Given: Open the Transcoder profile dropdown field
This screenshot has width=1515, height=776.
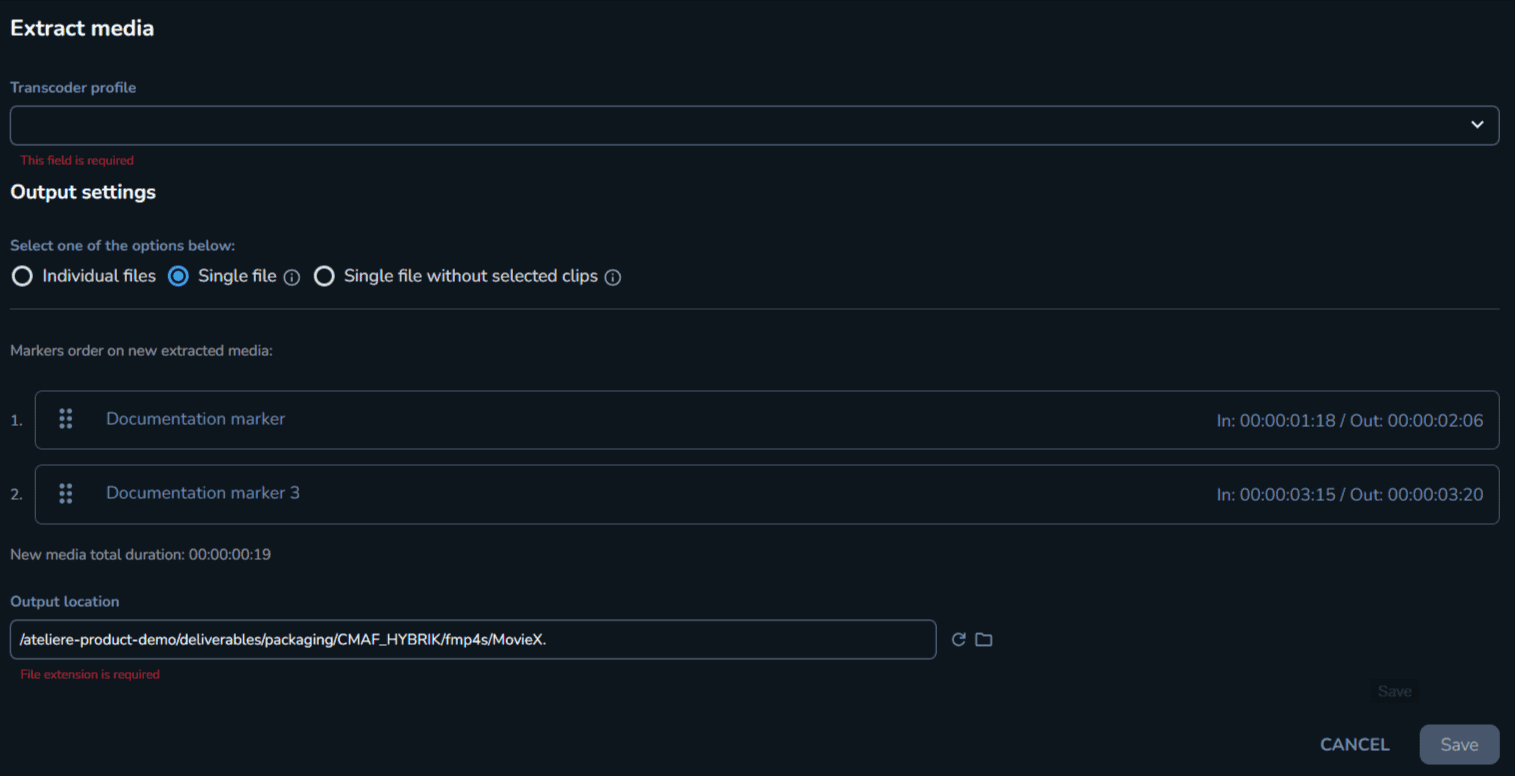Looking at the screenshot, I should (740, 125).
